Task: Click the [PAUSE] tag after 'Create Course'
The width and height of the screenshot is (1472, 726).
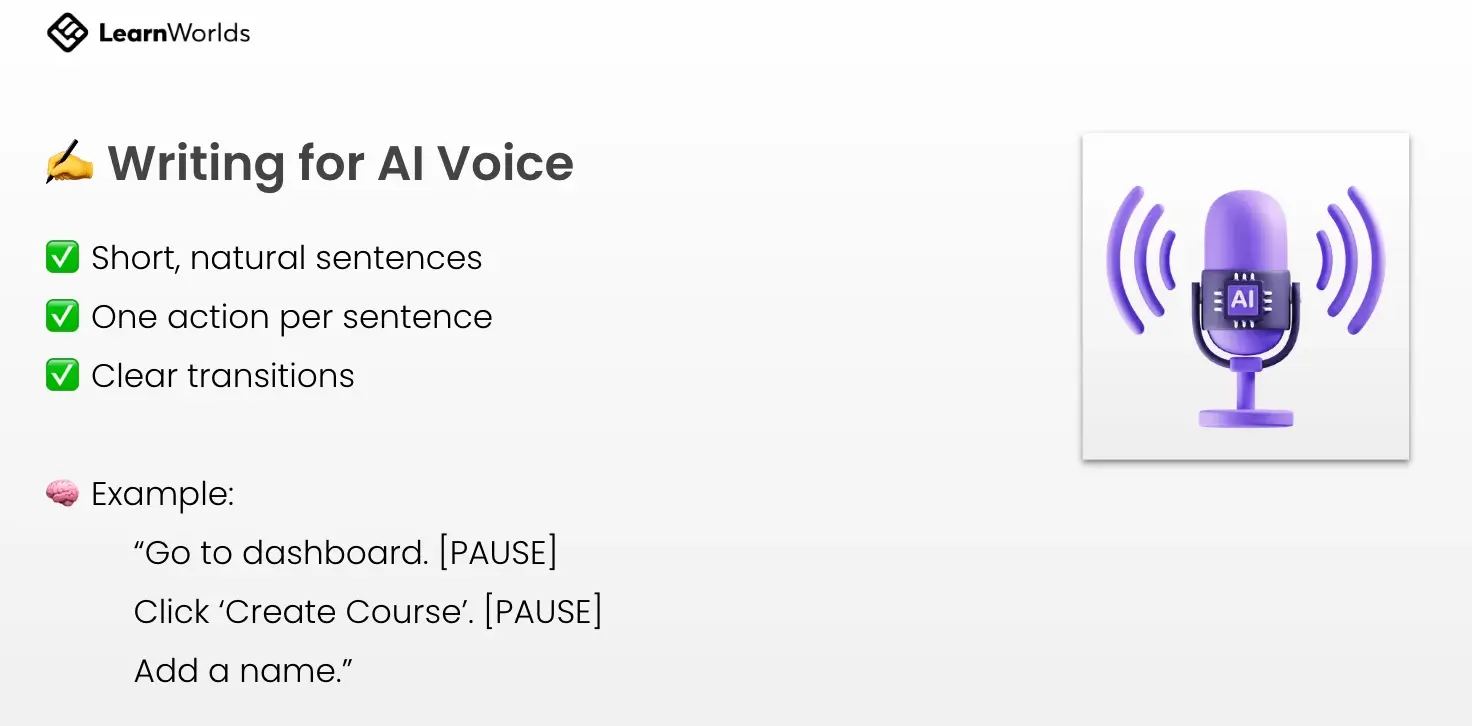Action: [543, 612]
